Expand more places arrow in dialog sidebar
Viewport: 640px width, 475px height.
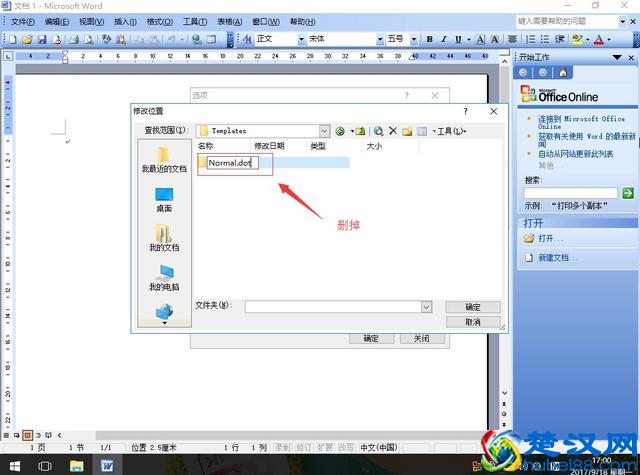(164, 323)
